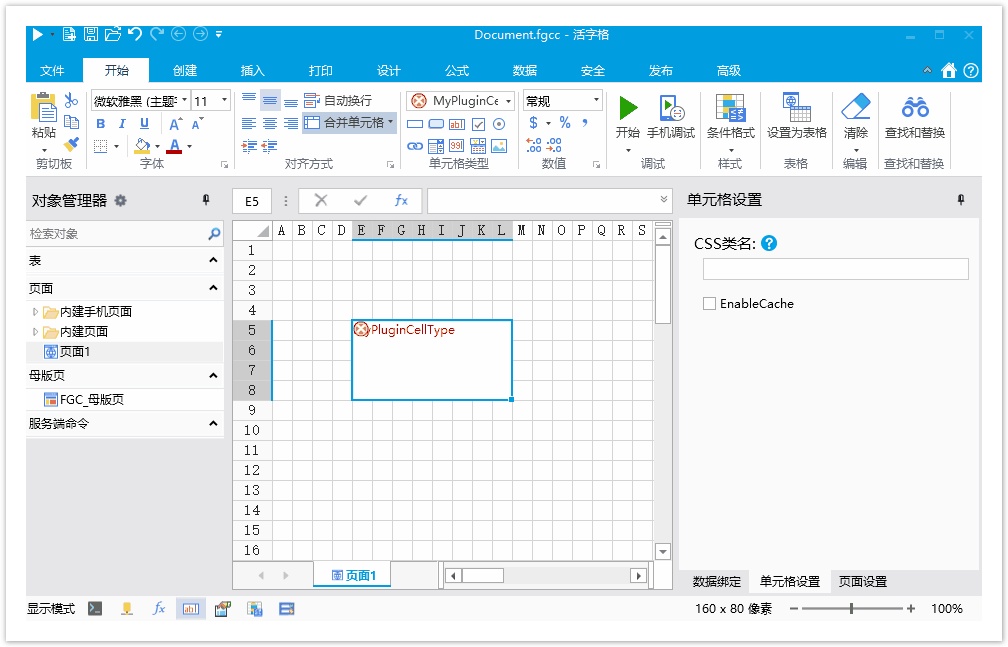Click the fill color paint bucket swatch
Viewport: 1008px width, 647px height.
pos(142,146)
